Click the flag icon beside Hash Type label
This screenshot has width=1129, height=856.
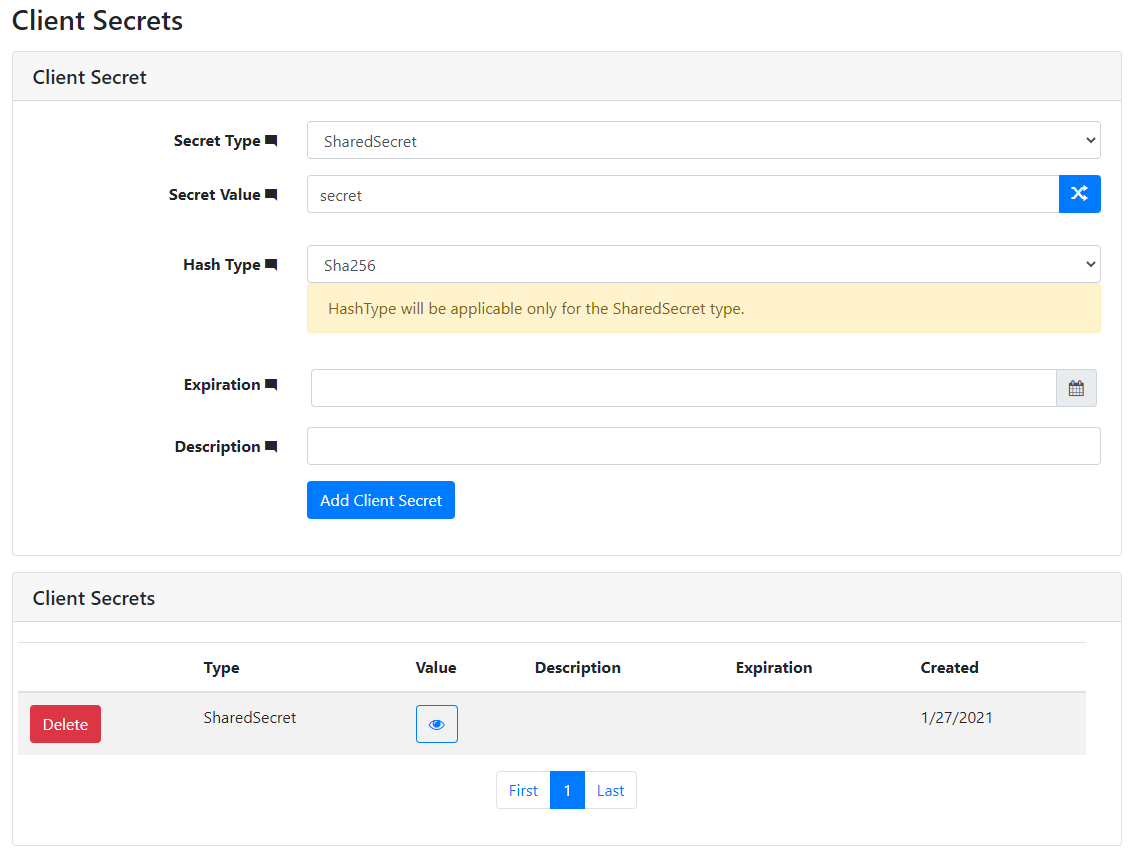click(x=270, y=263)
